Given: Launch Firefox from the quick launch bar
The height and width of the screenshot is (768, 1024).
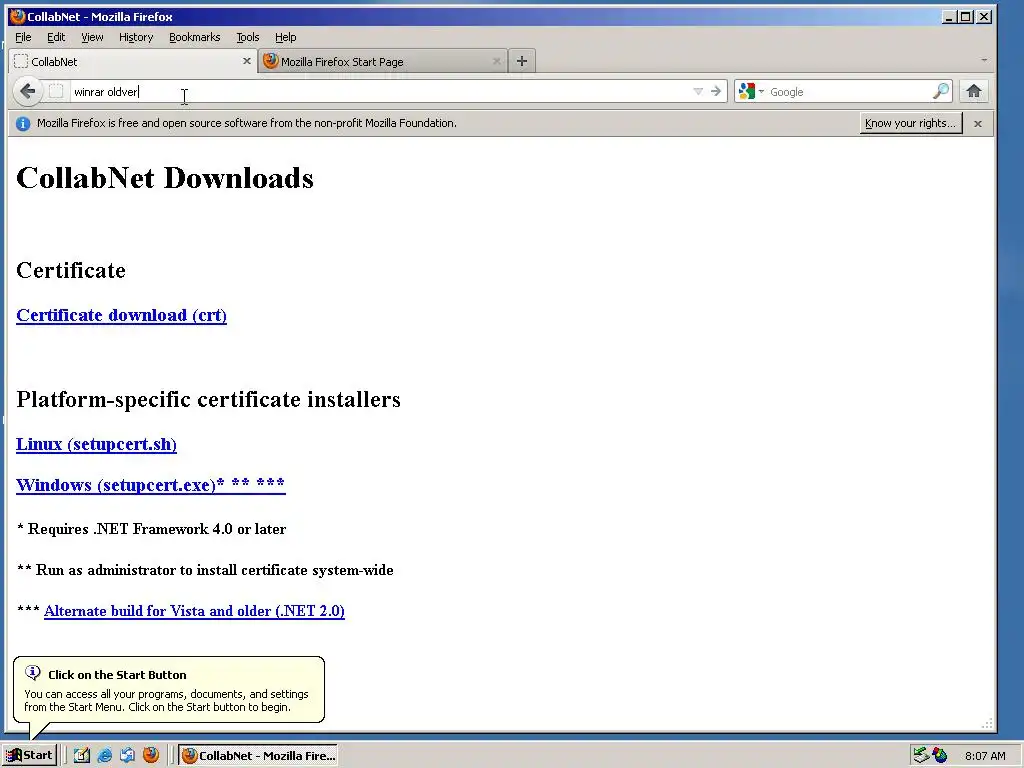Looking at the screenshot, I should 151,755.
